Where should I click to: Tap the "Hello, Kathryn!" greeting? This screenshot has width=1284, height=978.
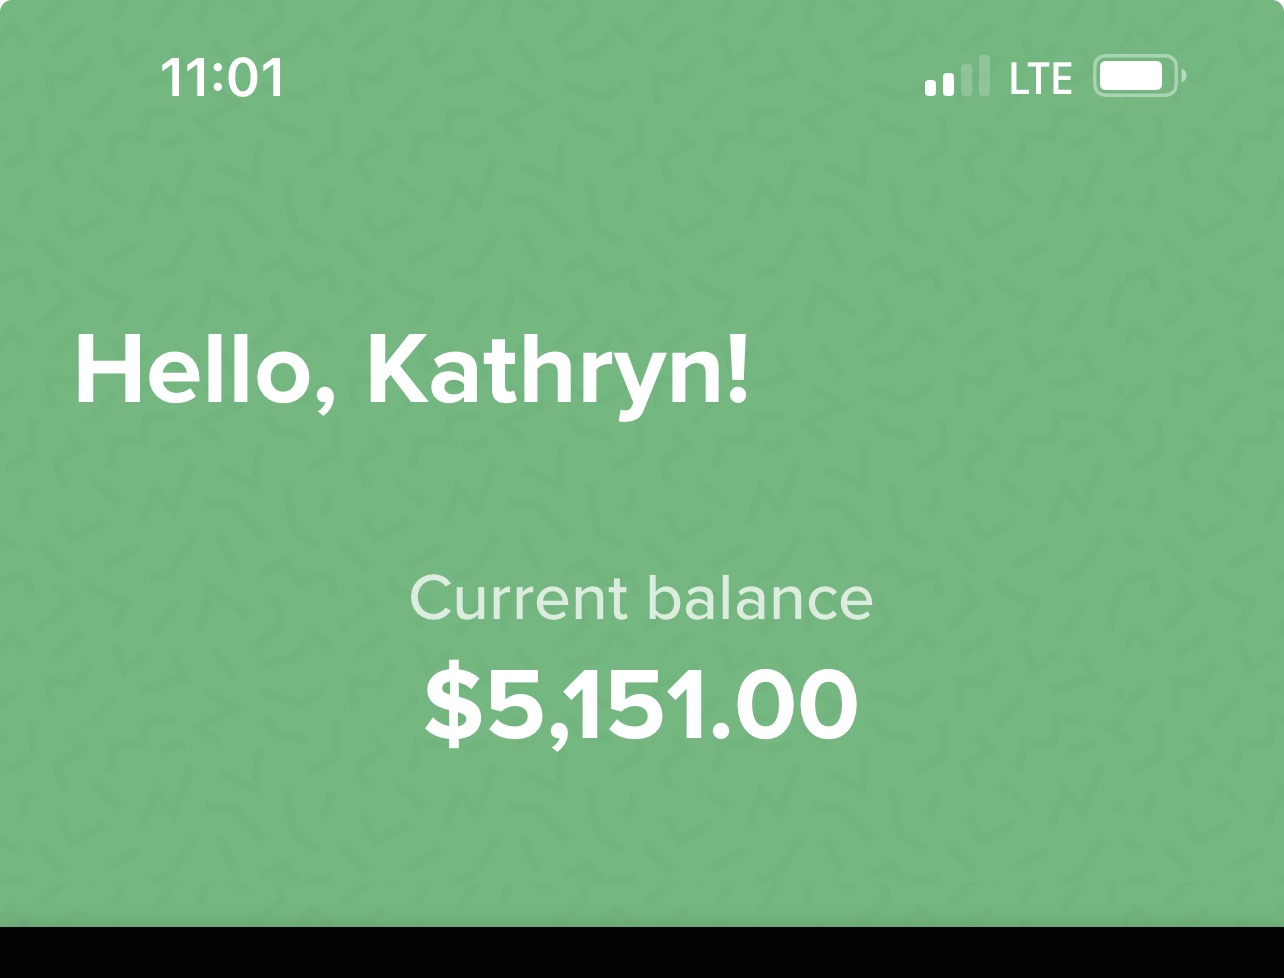(411, 368)
